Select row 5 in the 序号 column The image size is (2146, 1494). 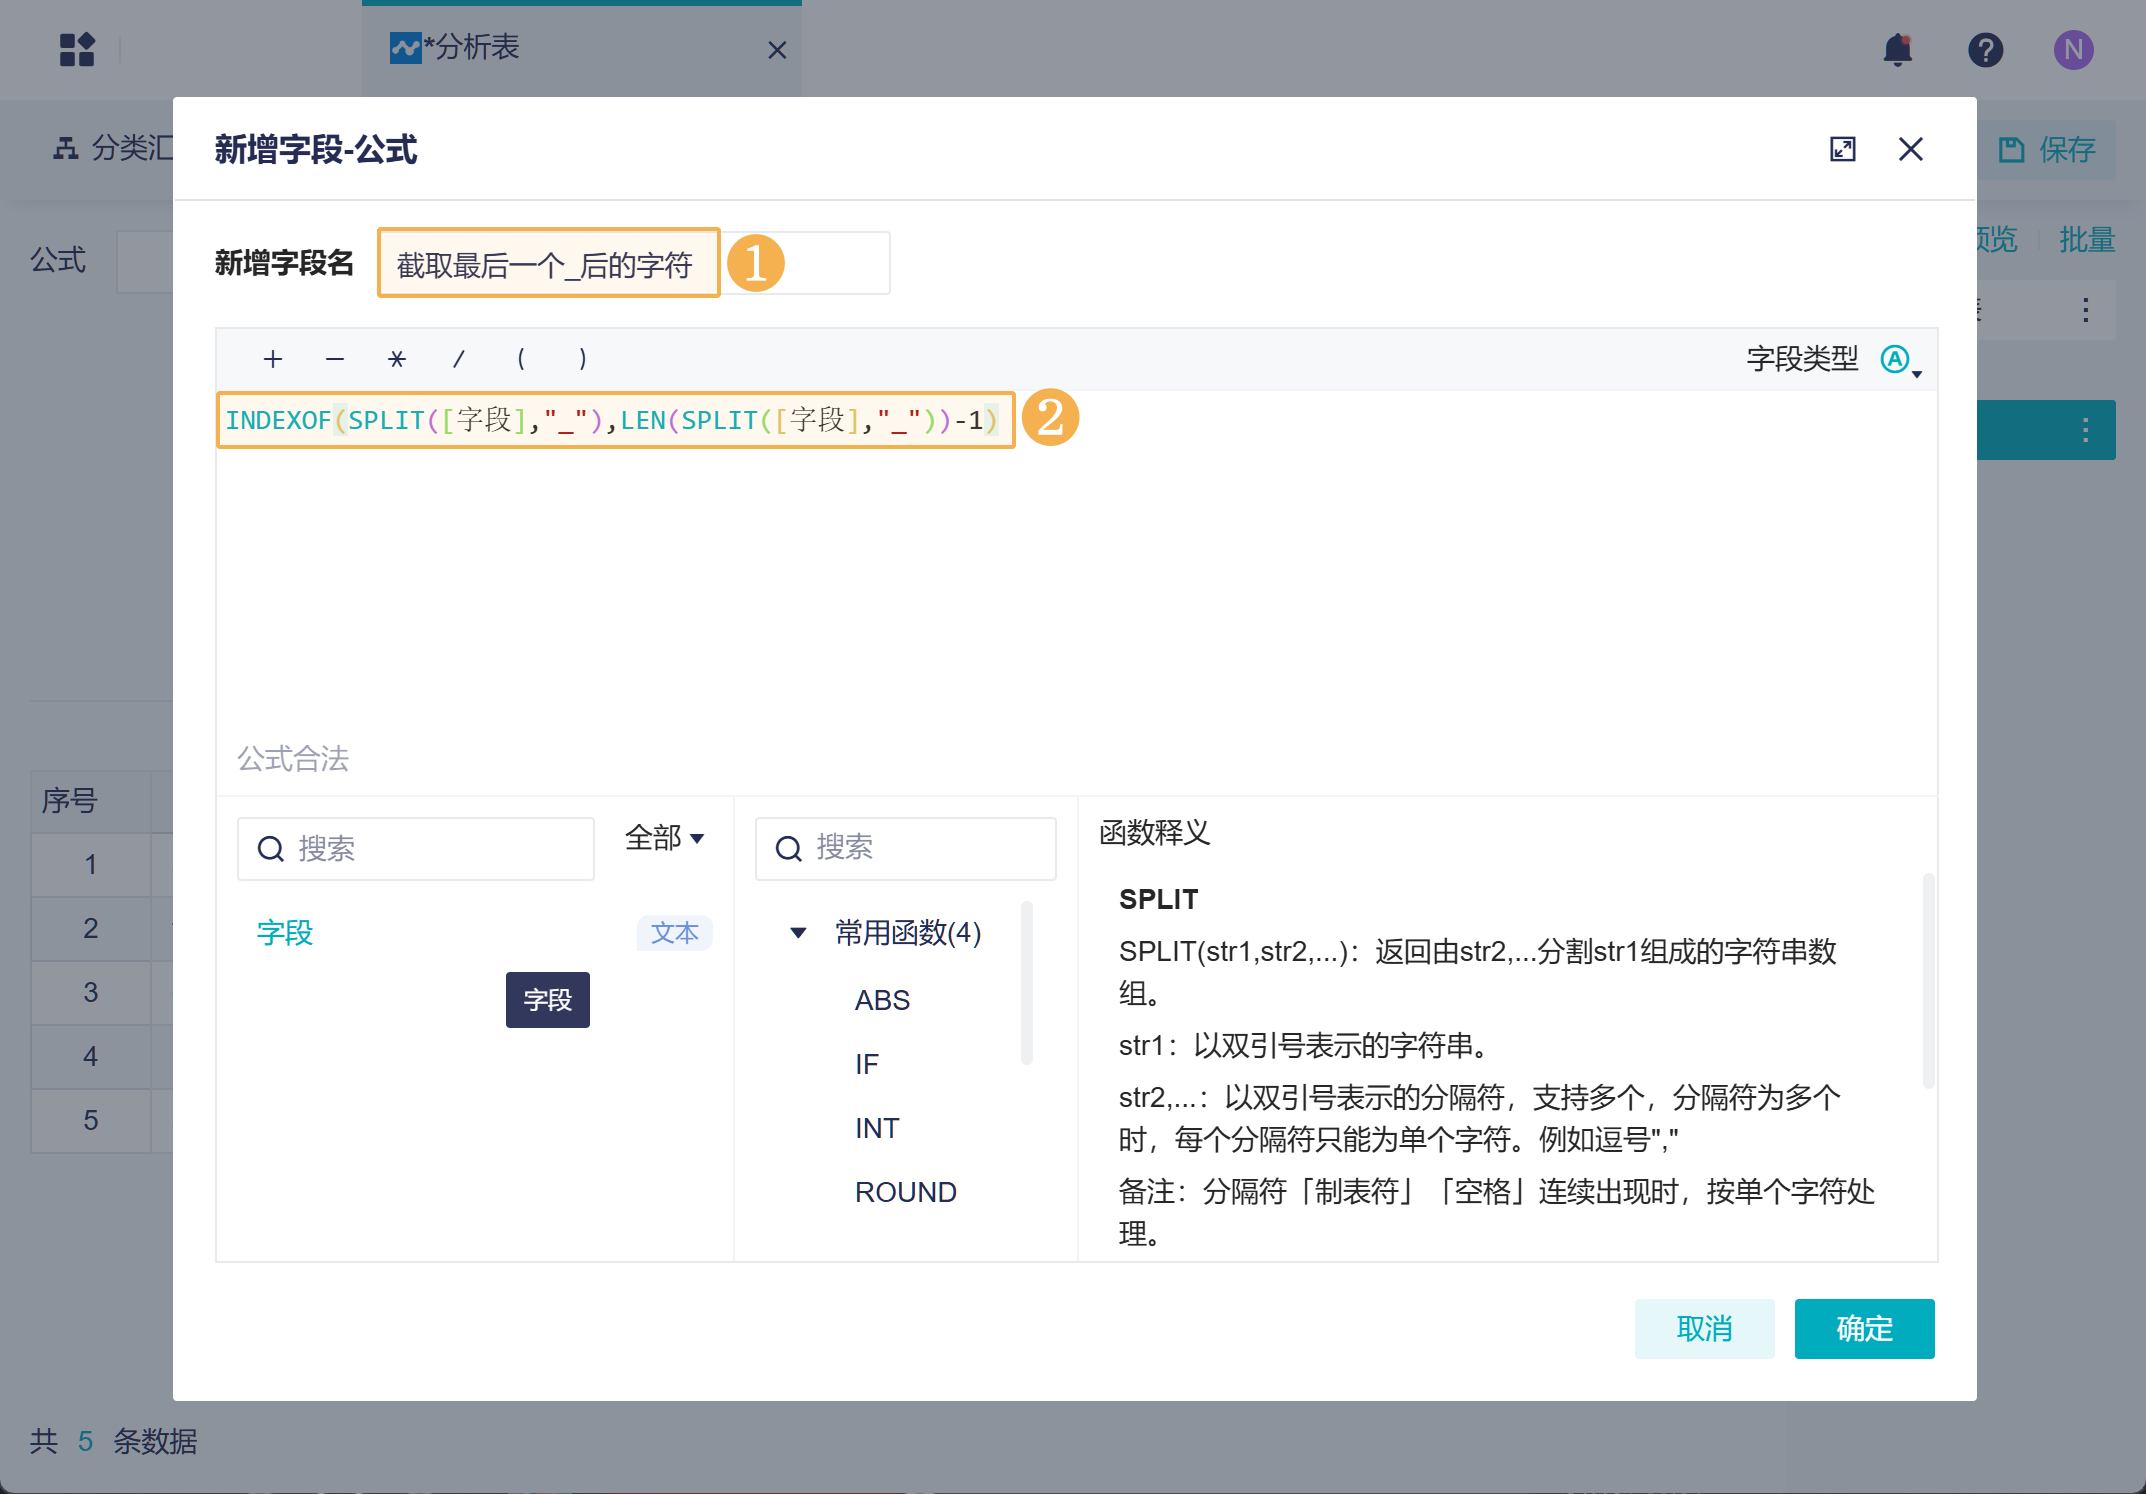pyautogui.click(x=91, y=1121)
